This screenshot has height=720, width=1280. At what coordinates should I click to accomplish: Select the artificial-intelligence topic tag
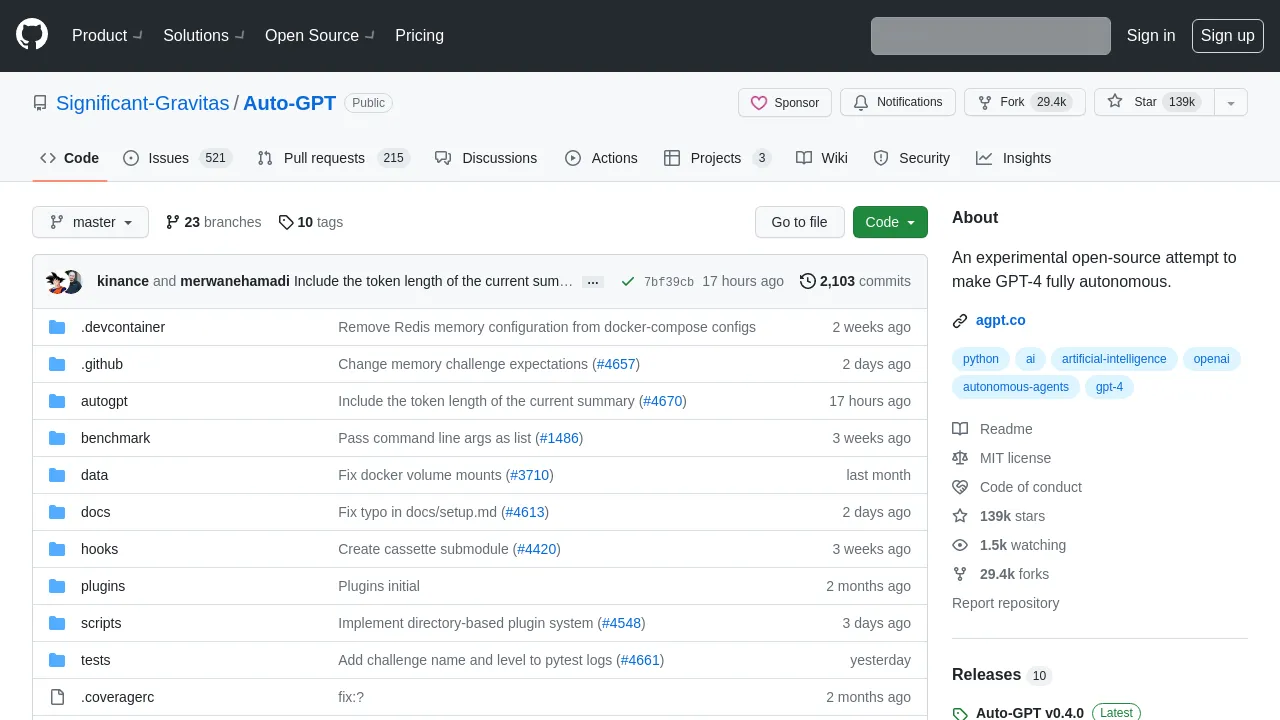click(1114, 359)
